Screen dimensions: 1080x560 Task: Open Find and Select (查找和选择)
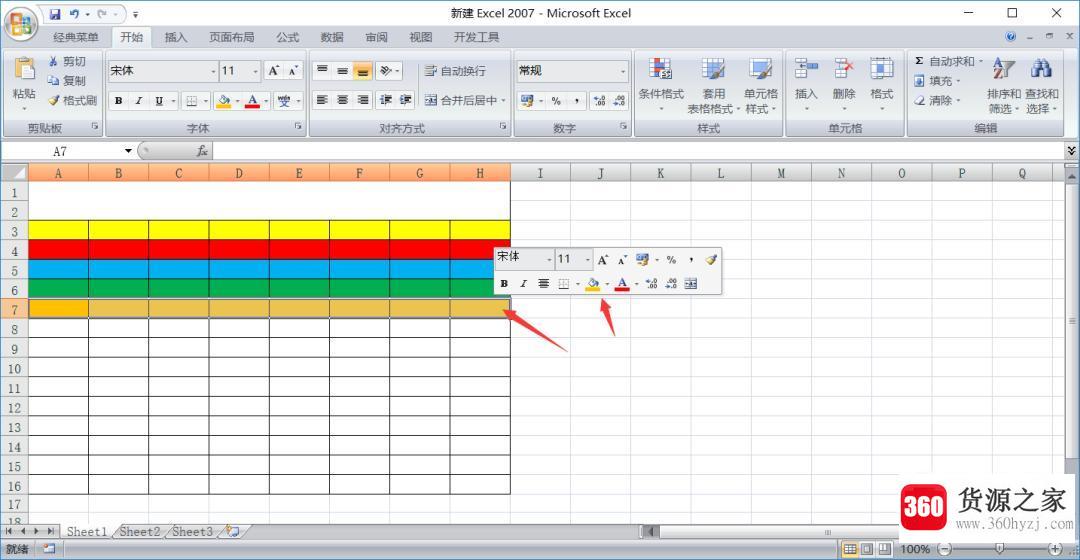tap(1041, 85)
